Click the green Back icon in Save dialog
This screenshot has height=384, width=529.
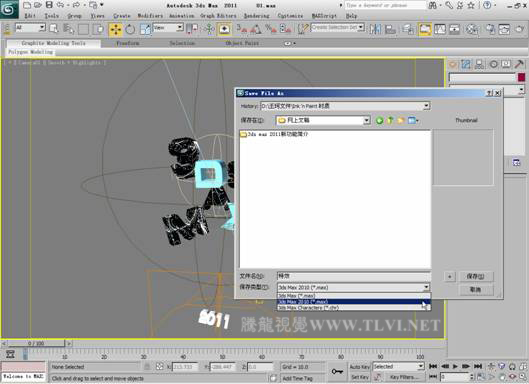[x=379, y=120]
